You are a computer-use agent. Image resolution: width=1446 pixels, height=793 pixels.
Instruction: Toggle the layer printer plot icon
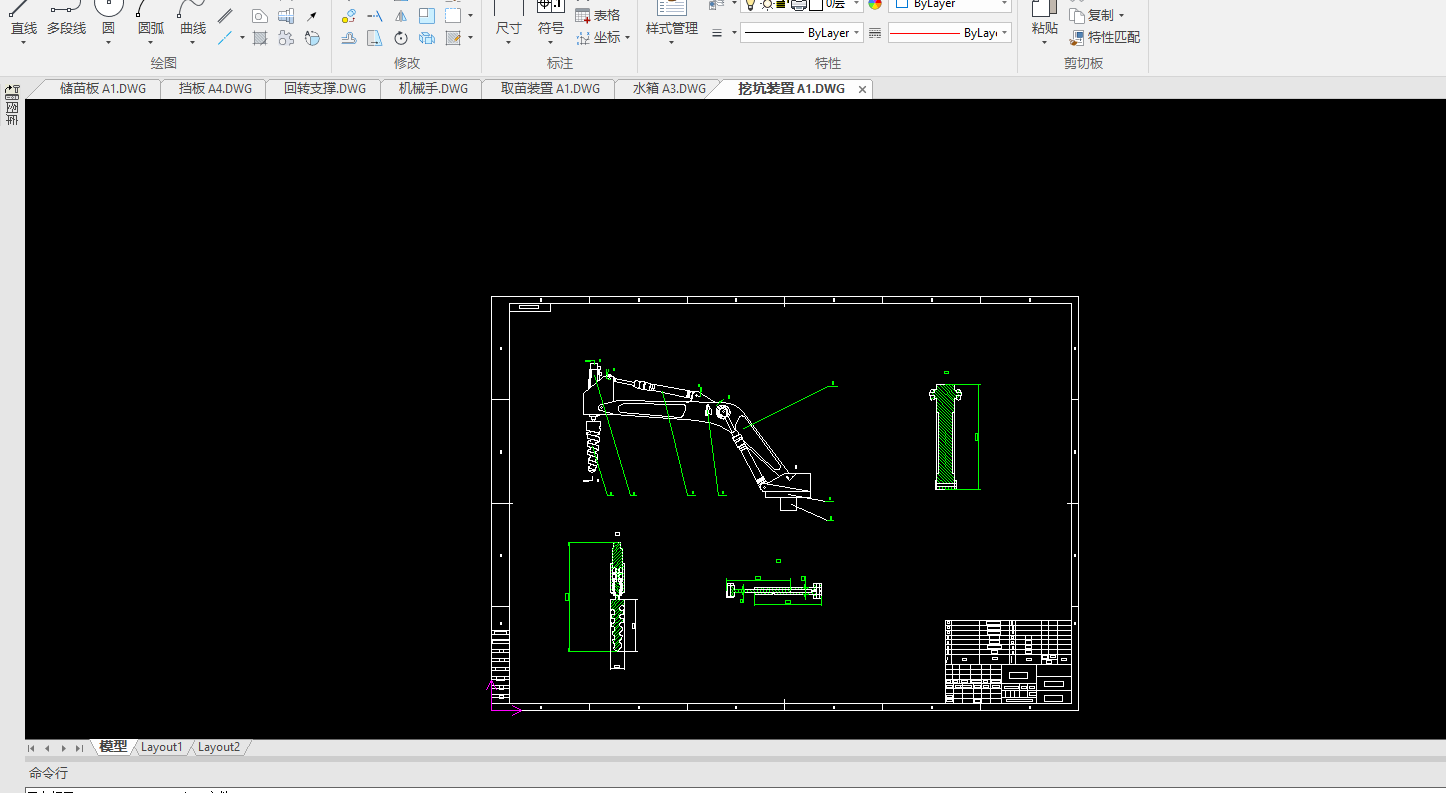(798, 4)
